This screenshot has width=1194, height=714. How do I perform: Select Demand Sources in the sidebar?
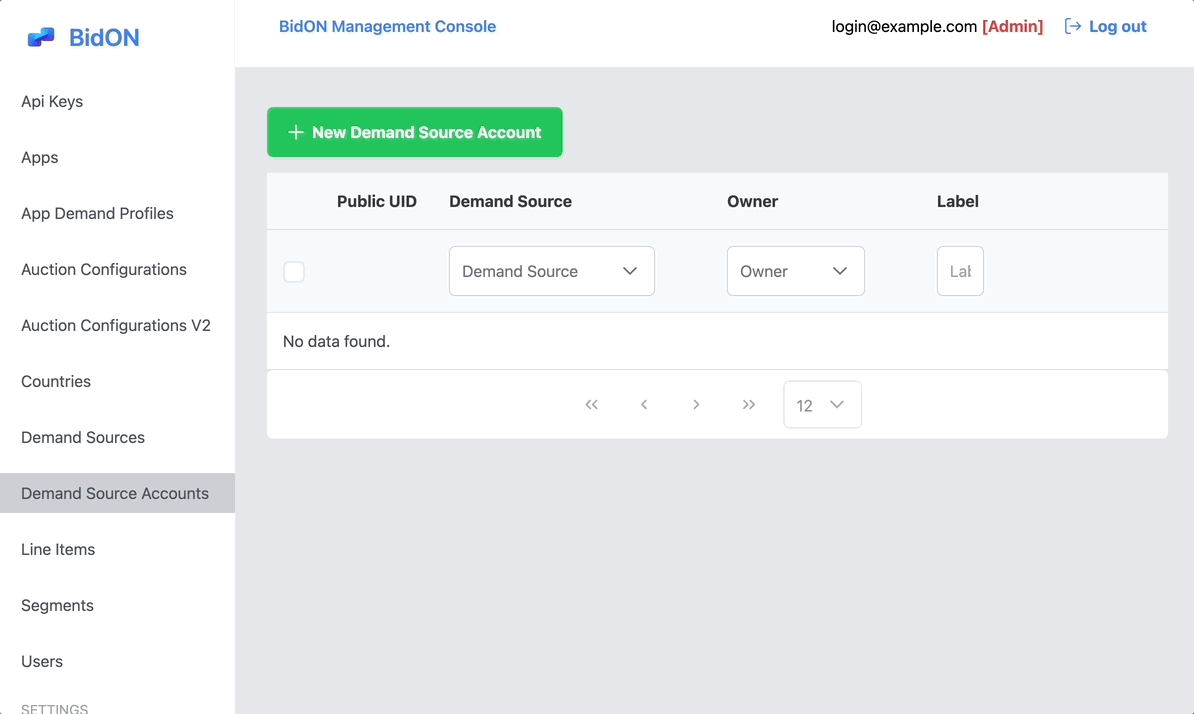[x=82, y=437]
